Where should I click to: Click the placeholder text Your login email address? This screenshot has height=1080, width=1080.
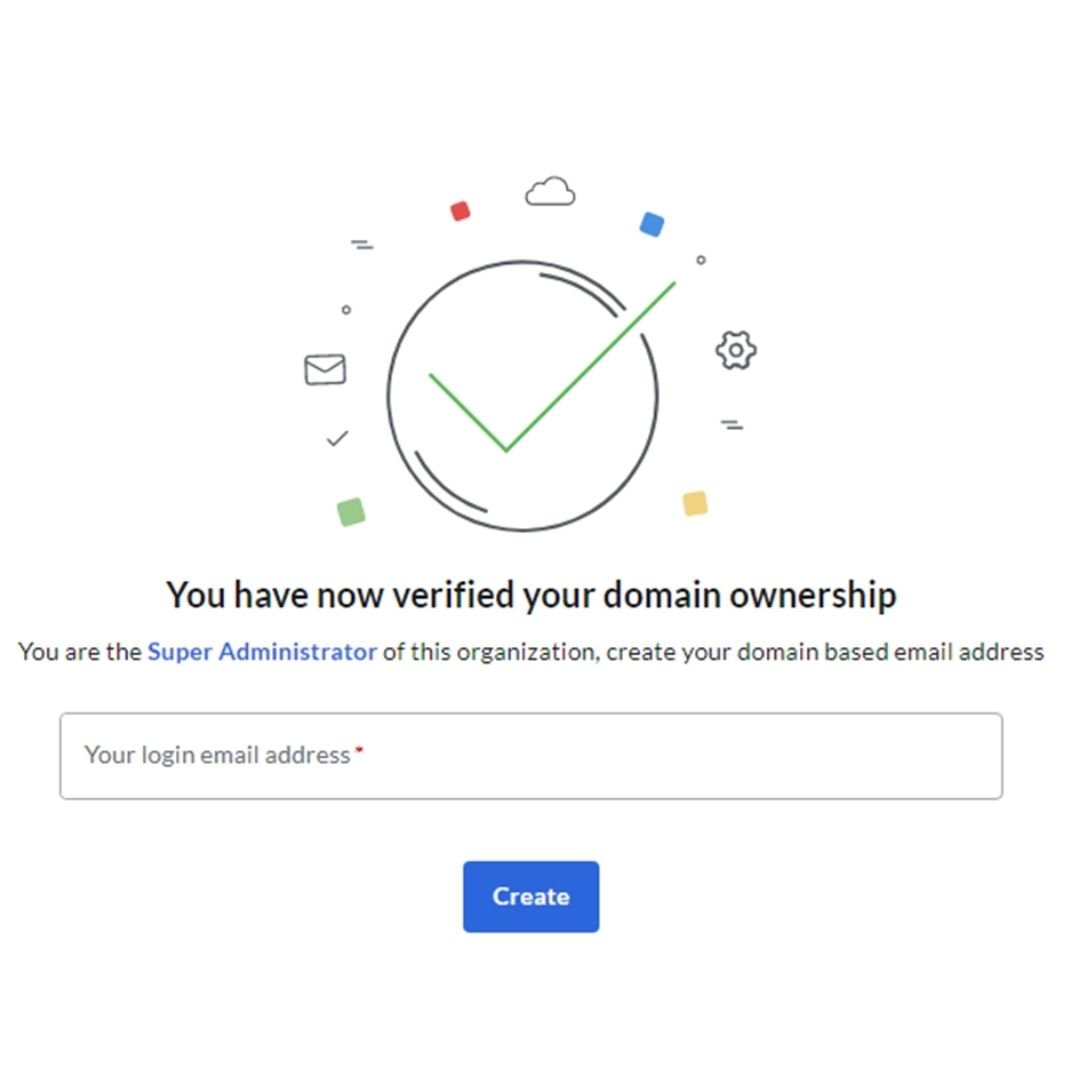coord(216,755)
